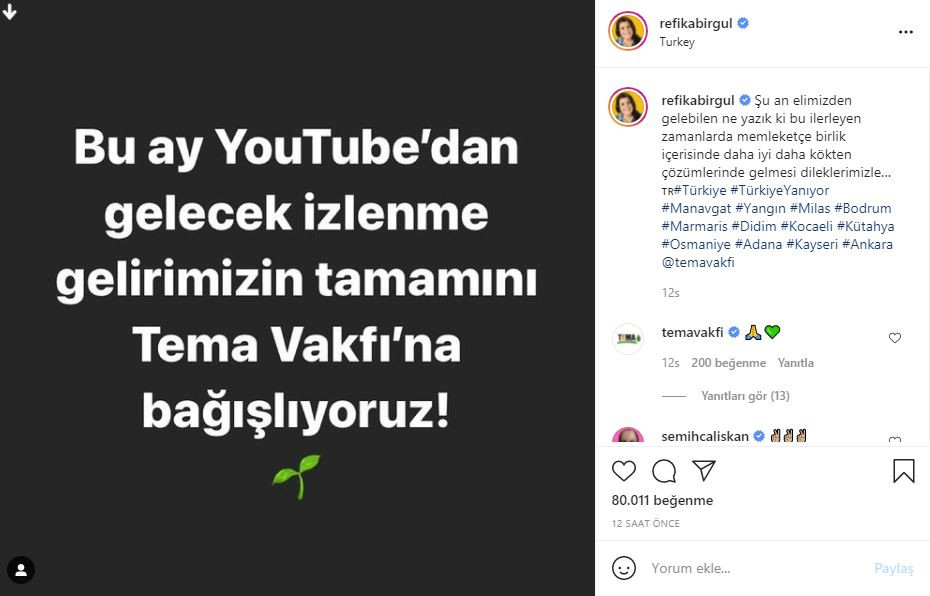View the 80.011 beğenme likes list
Viewport: 930px width, 596px height.
point(662,500)
